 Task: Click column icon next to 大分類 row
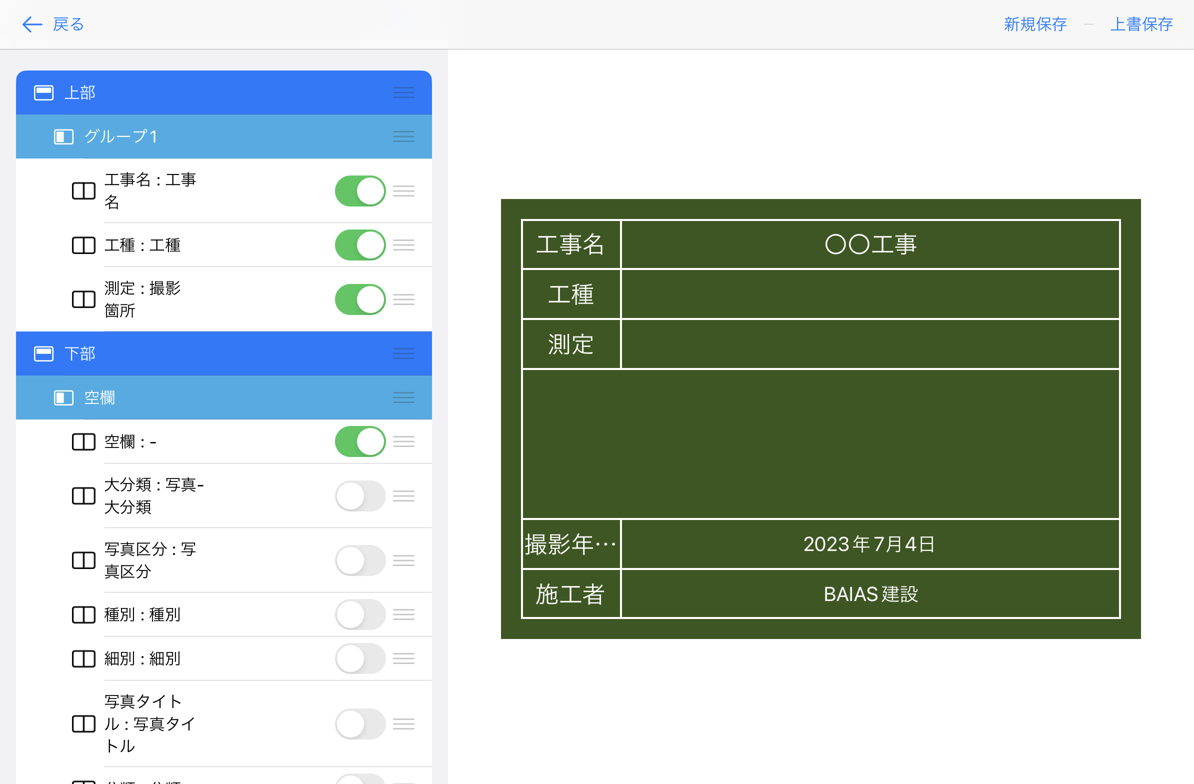84,496
